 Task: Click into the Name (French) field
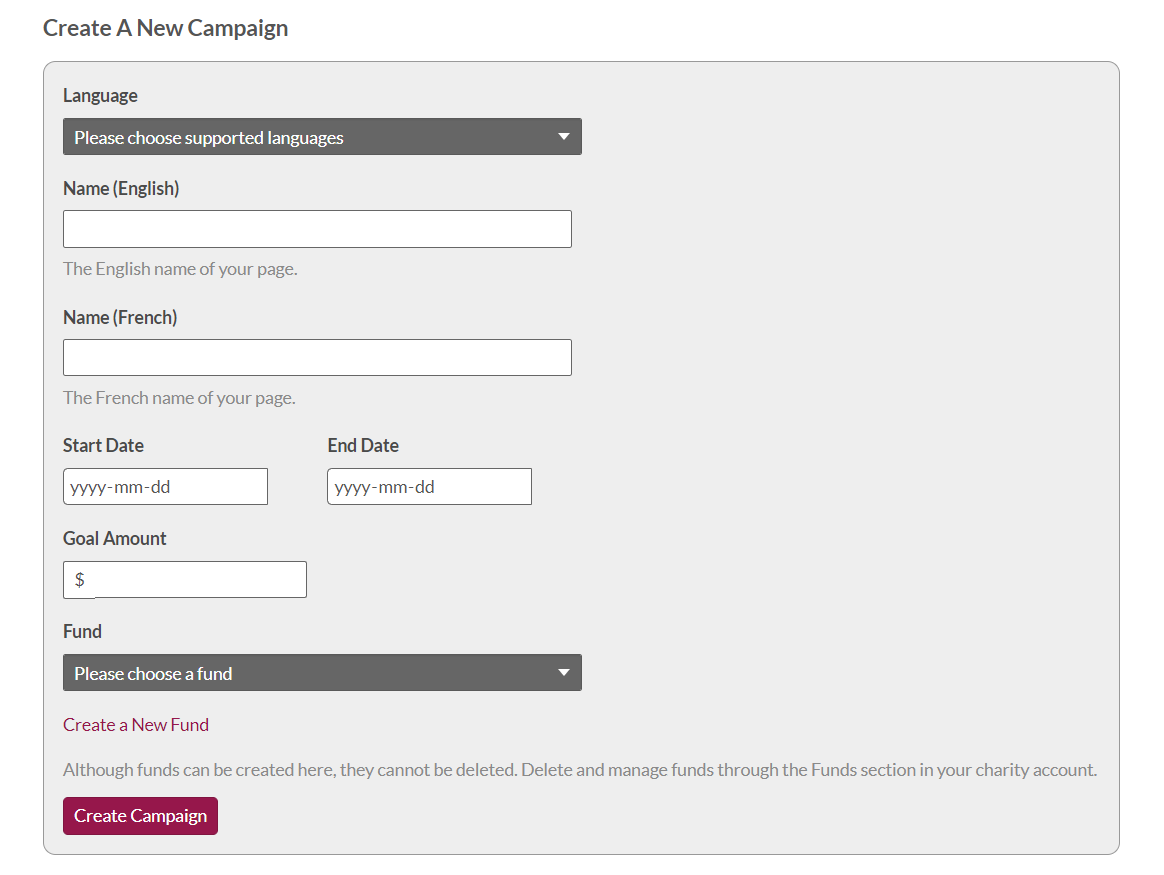tap(317, 358)
